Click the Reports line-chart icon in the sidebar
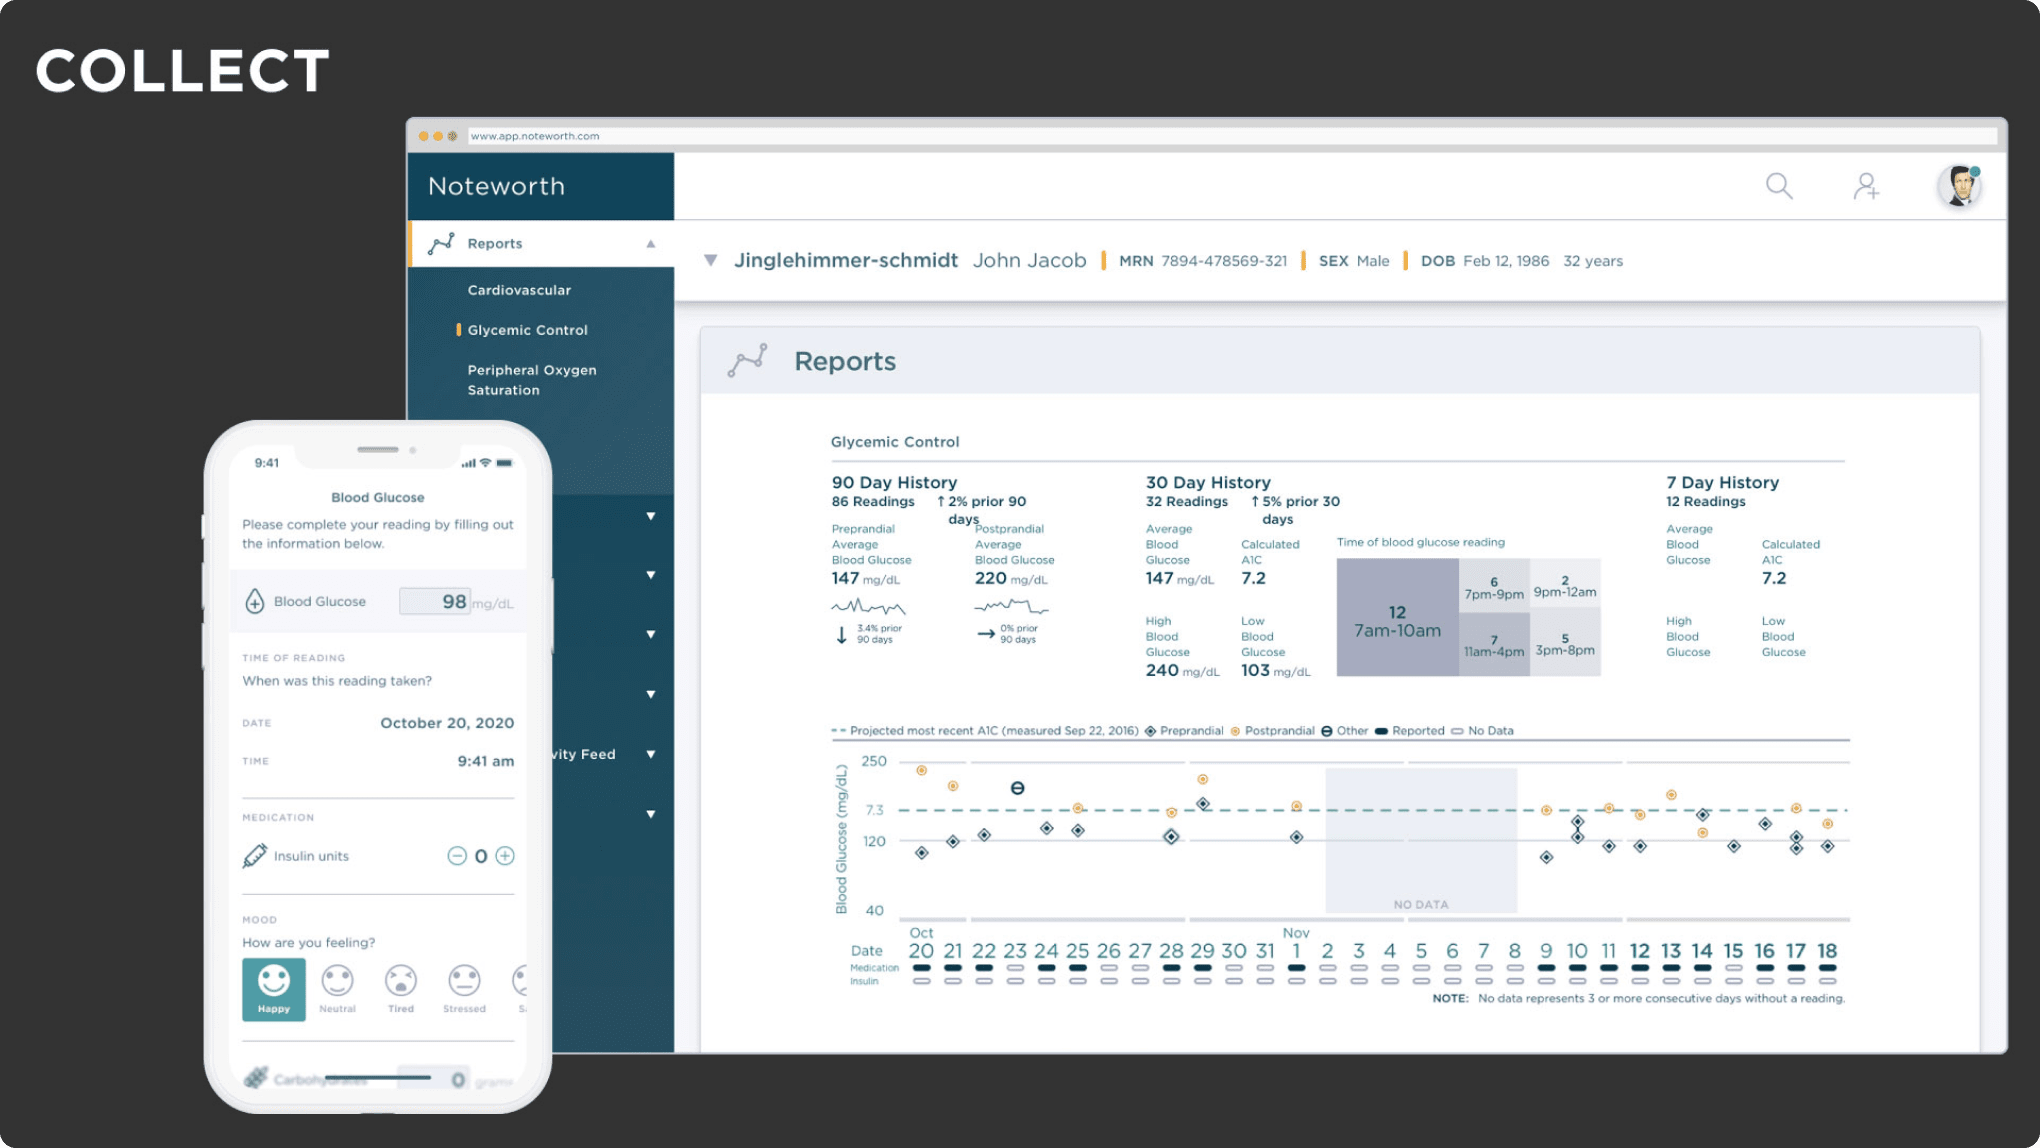The image size is (2040, 1148). click(441, 242)
